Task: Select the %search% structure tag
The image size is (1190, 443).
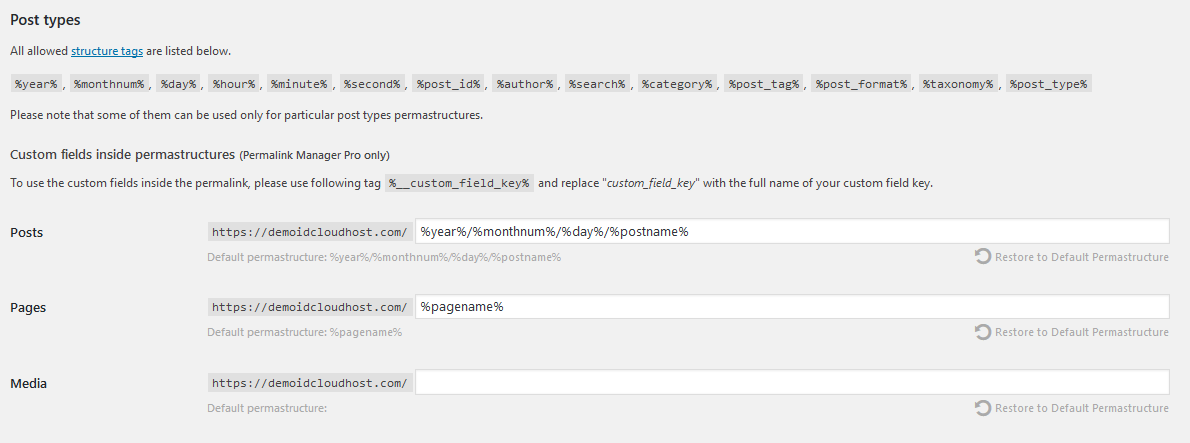Action: [x=597, y=83]
